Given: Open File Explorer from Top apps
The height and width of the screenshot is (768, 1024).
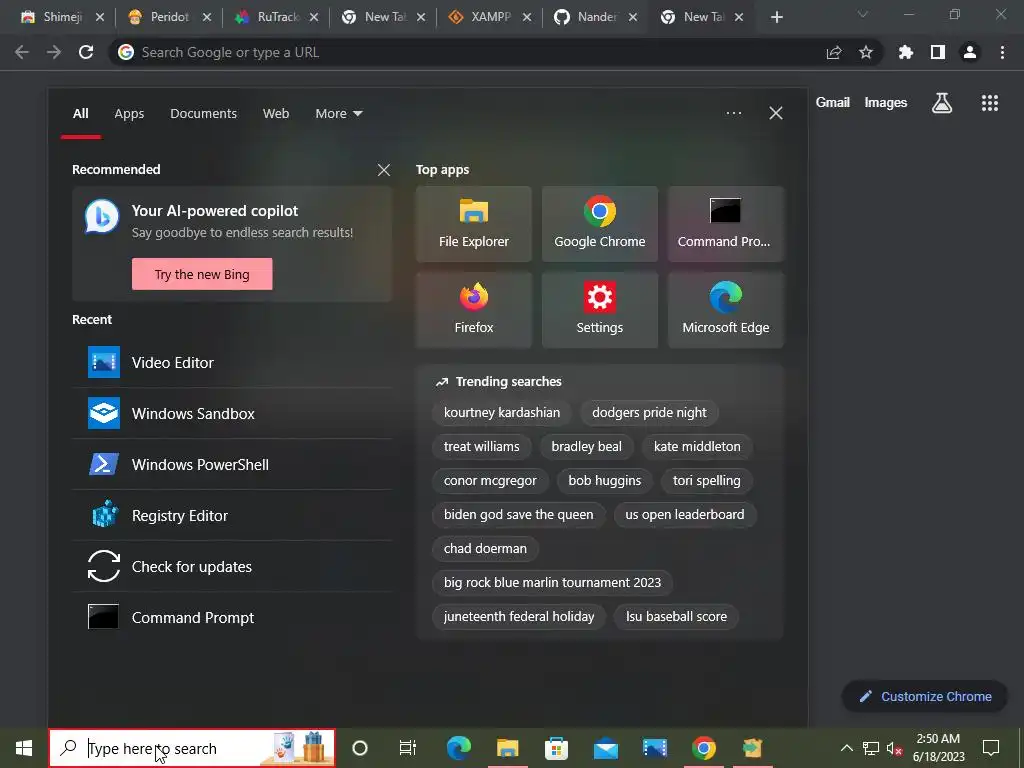Looking at the screenshot, I should 473,224.
